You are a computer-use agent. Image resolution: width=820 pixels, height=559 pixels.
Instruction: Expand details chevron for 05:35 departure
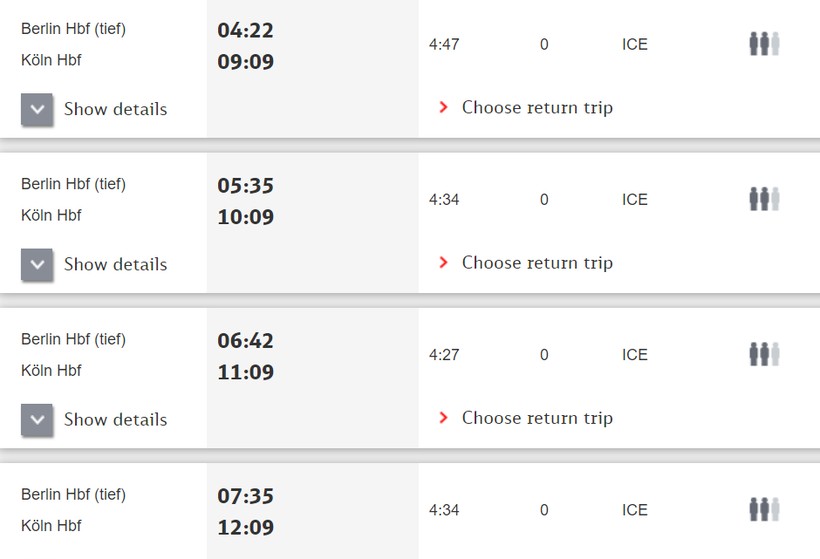coord(37,264)
